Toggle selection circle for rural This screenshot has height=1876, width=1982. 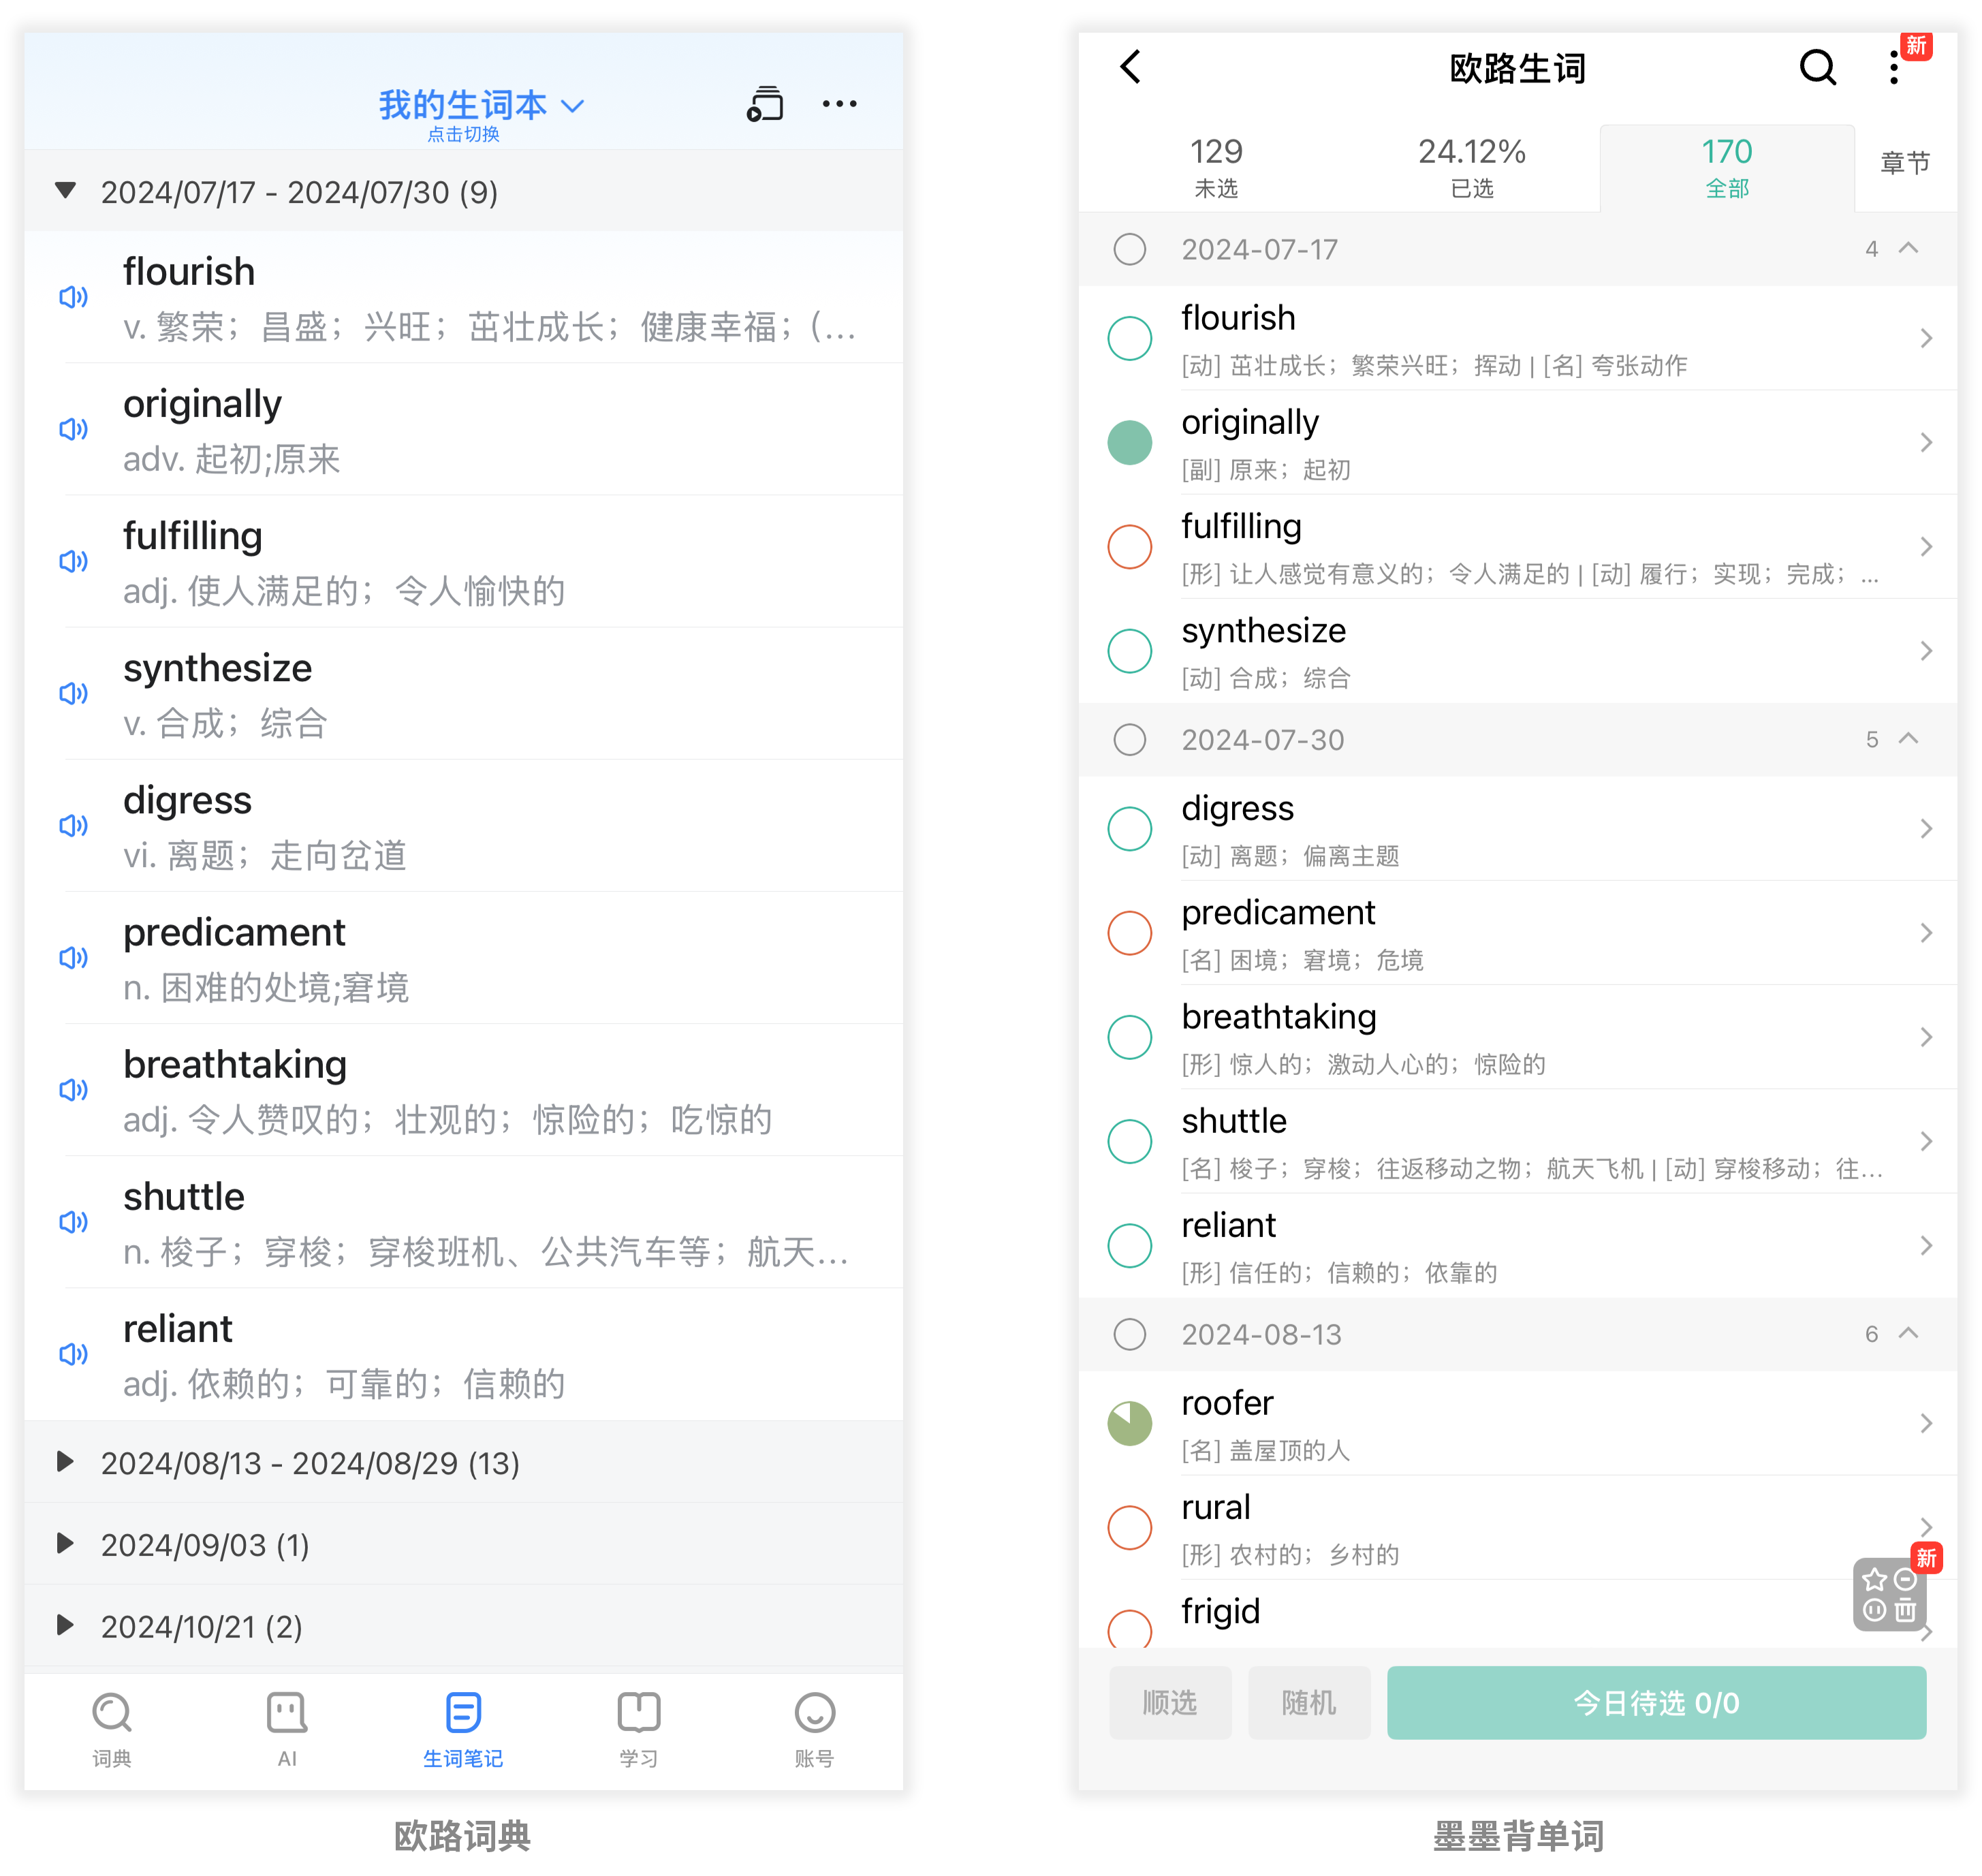[x=1129, y=1527]
